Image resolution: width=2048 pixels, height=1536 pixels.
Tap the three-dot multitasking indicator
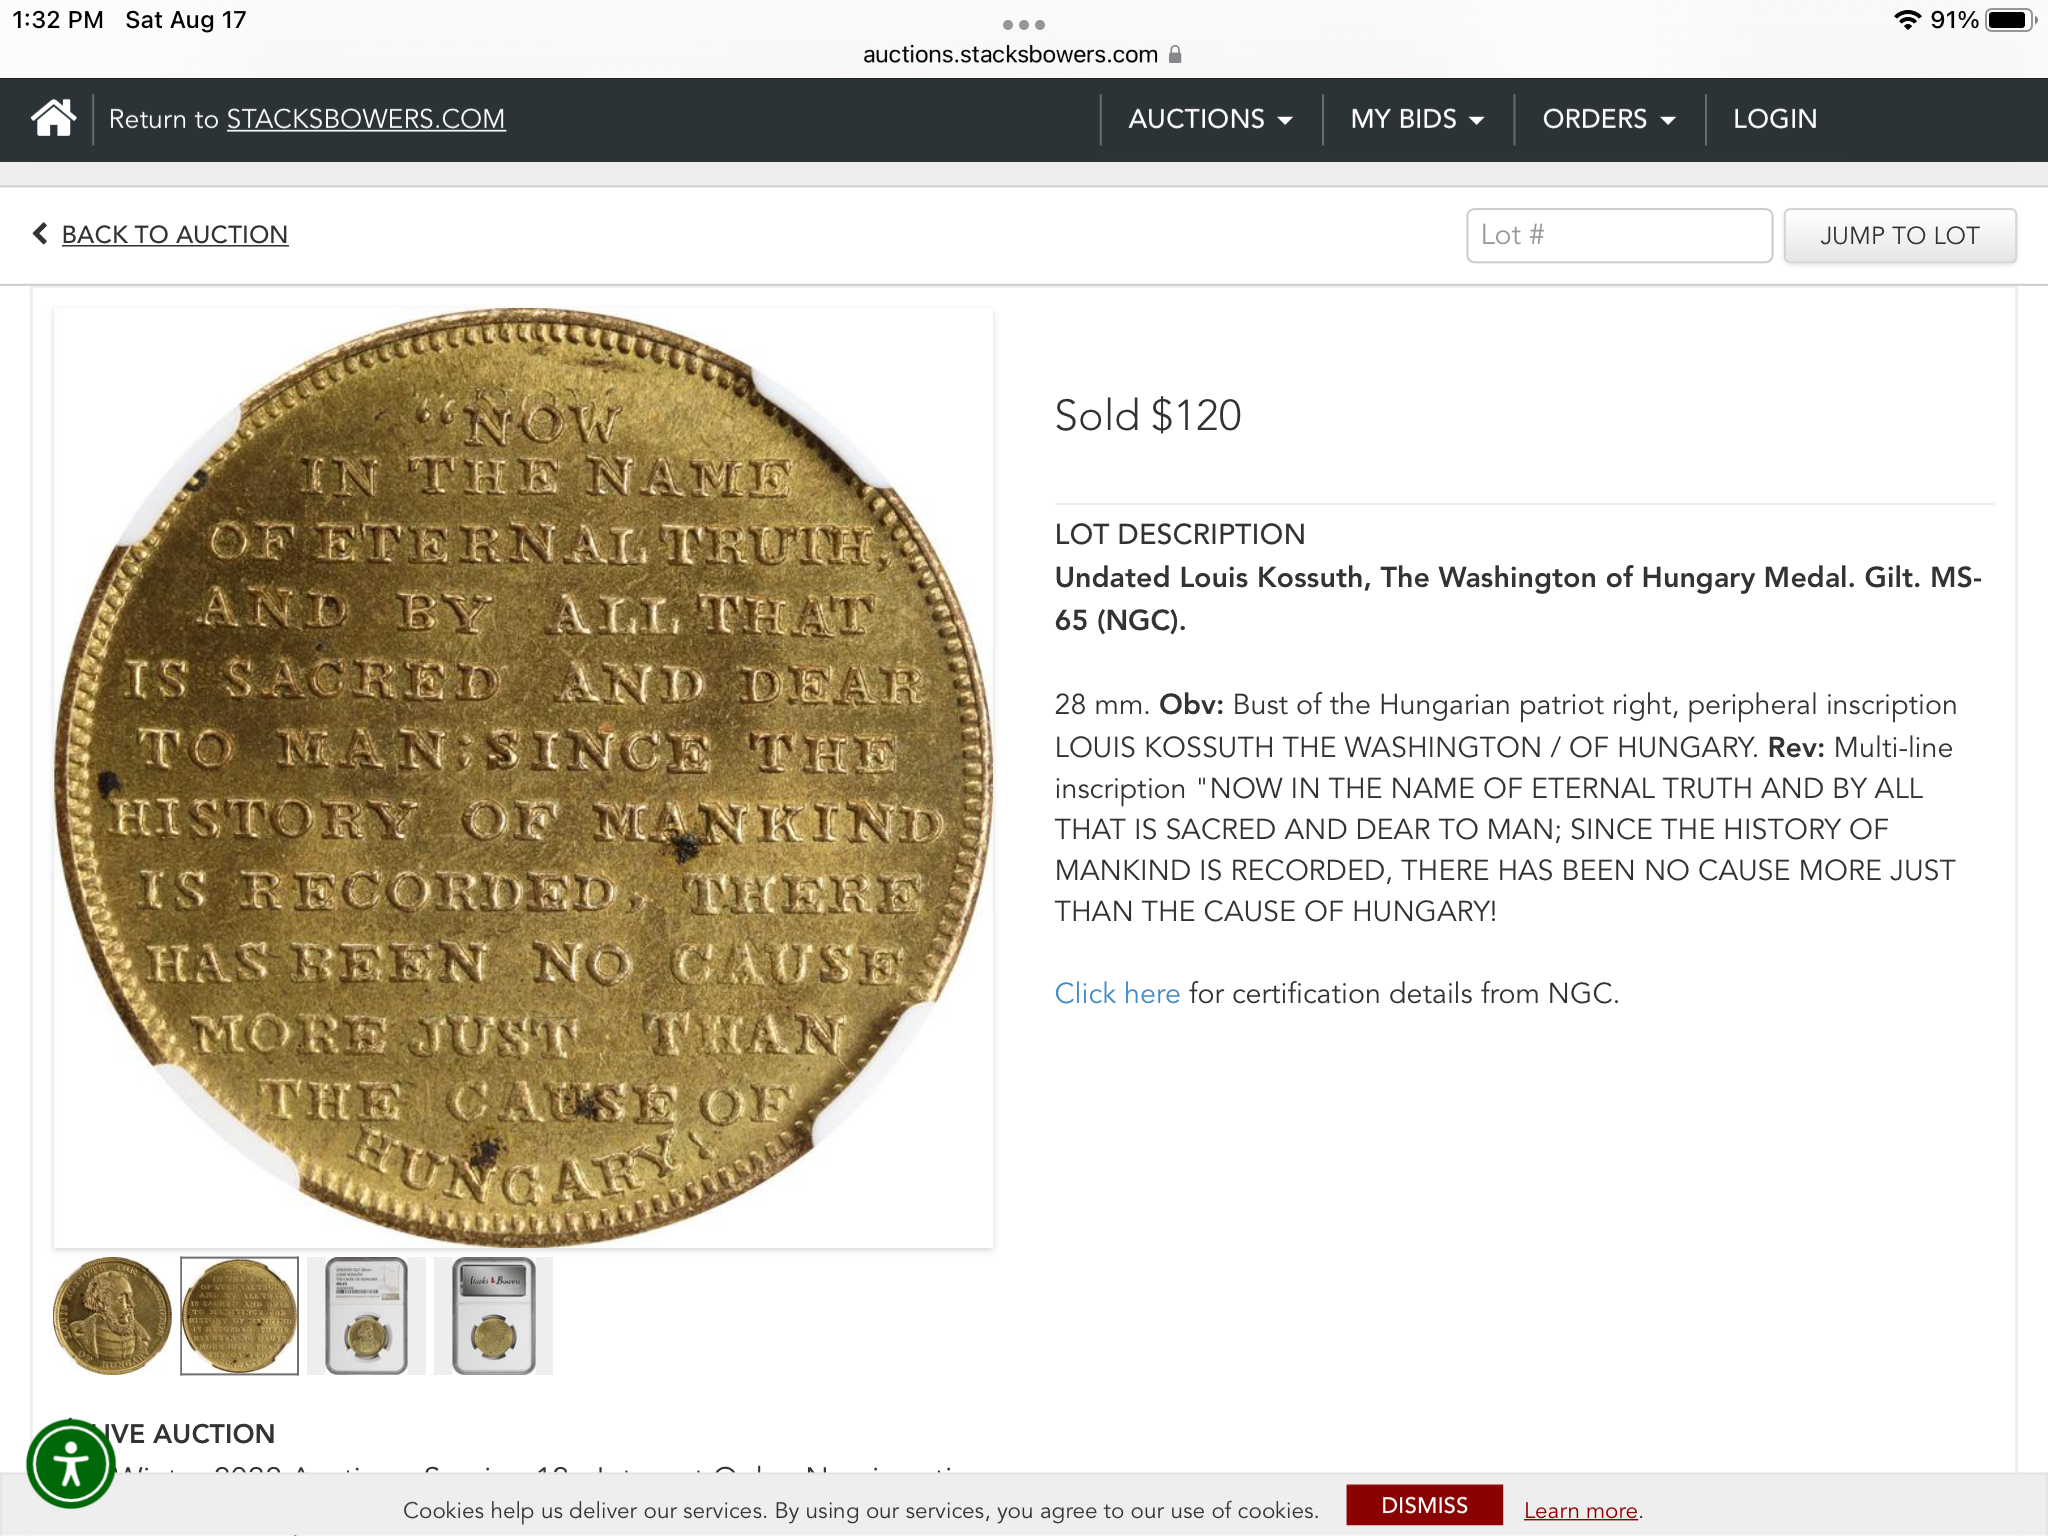click(x=1023, y=24)
